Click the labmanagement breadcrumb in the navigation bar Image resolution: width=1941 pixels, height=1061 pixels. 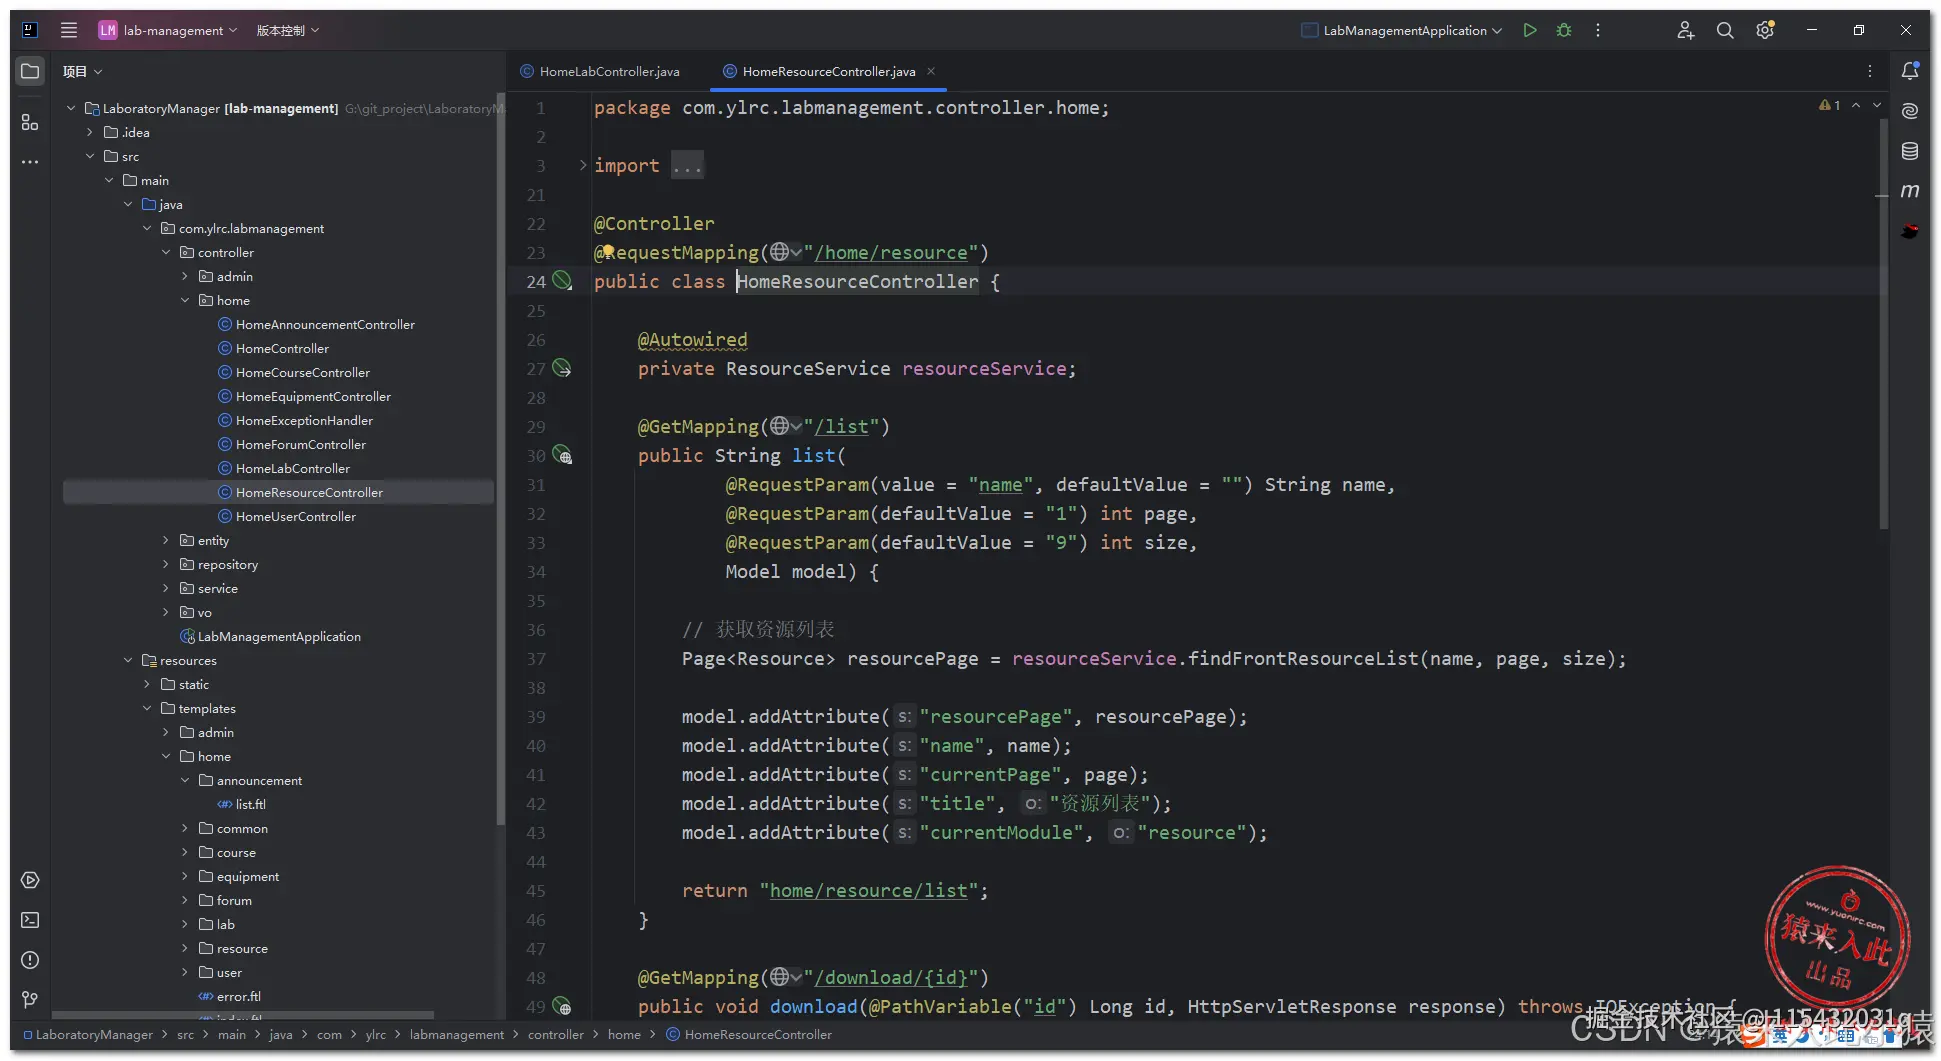click(457, 1034)
